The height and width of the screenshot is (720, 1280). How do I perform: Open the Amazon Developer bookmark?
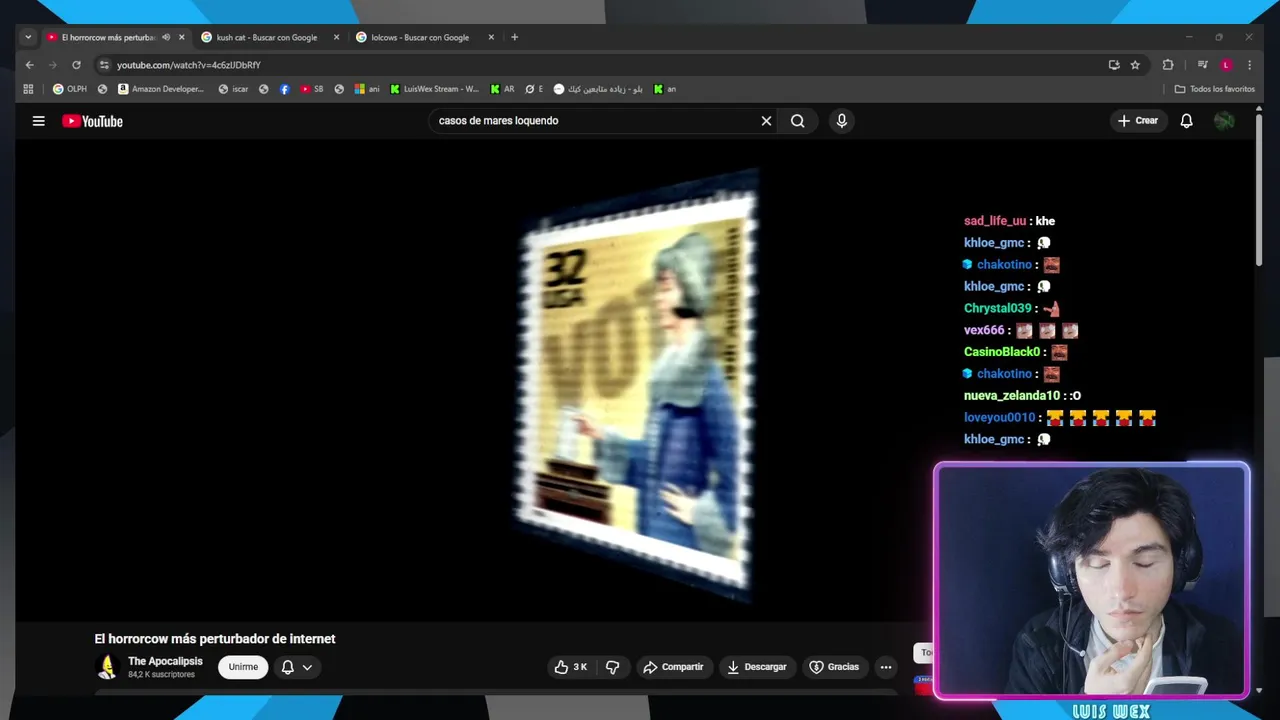pos(161,89)
